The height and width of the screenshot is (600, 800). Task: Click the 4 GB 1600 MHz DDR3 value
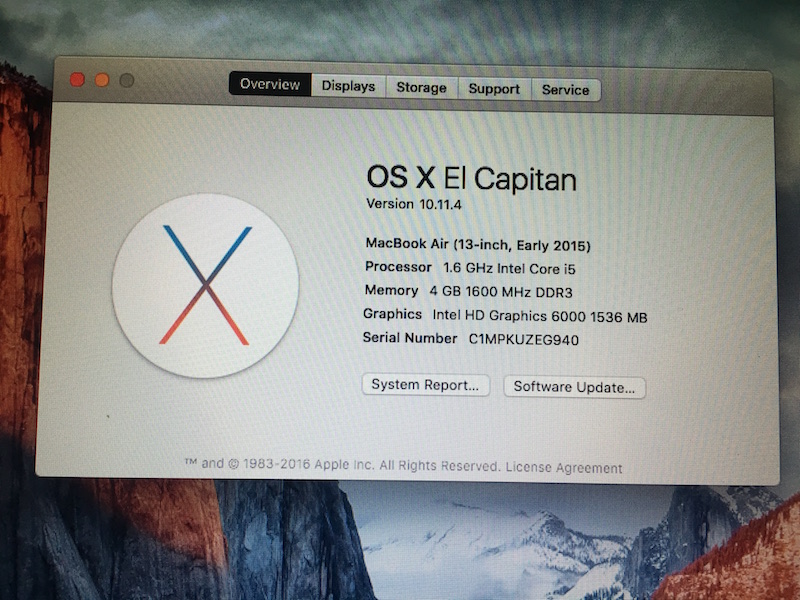501,292
